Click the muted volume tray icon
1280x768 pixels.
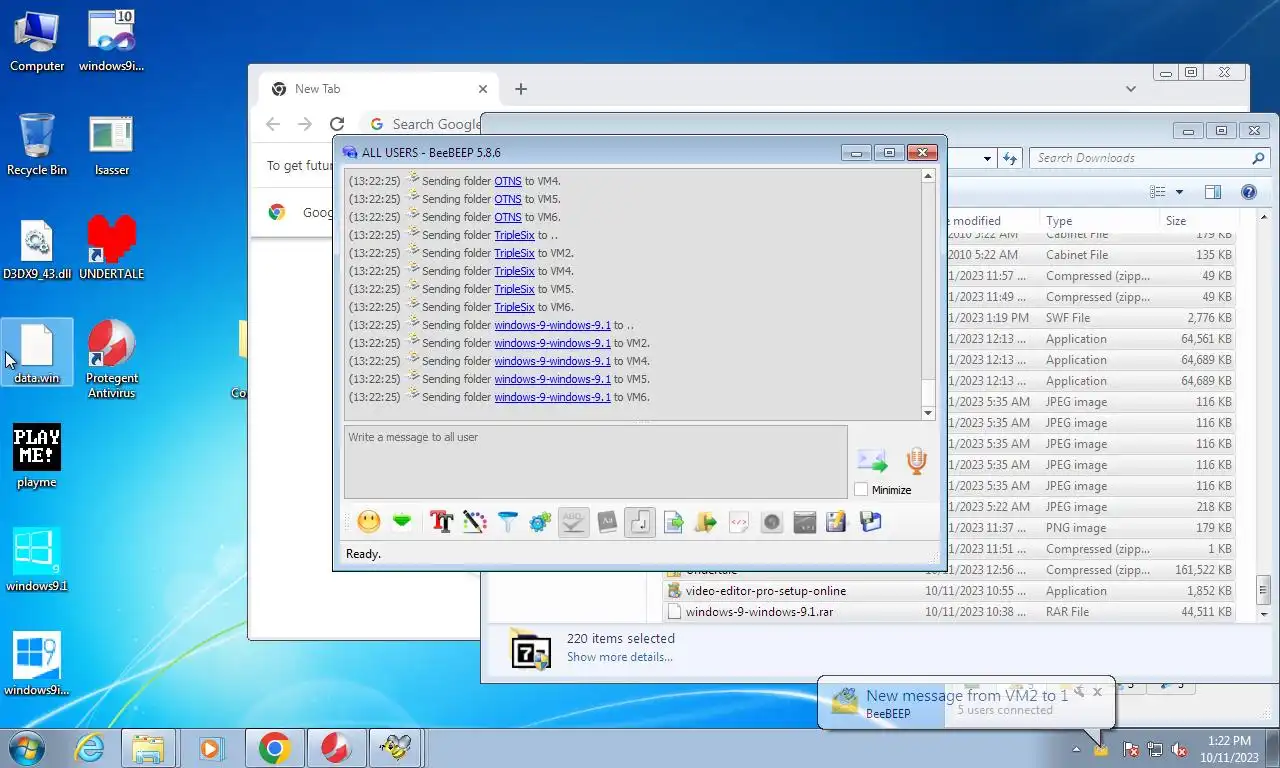coord(1178,749)
